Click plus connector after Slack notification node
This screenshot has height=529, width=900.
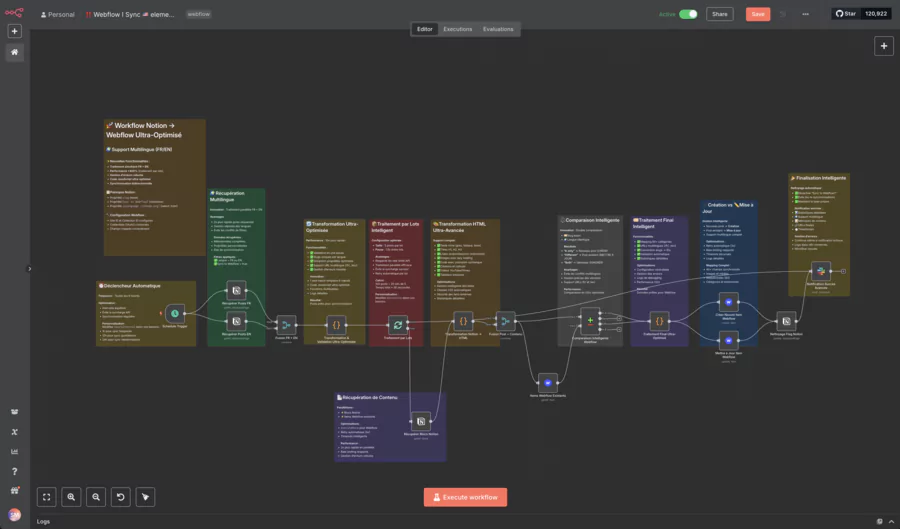click(x=843, y=271)
